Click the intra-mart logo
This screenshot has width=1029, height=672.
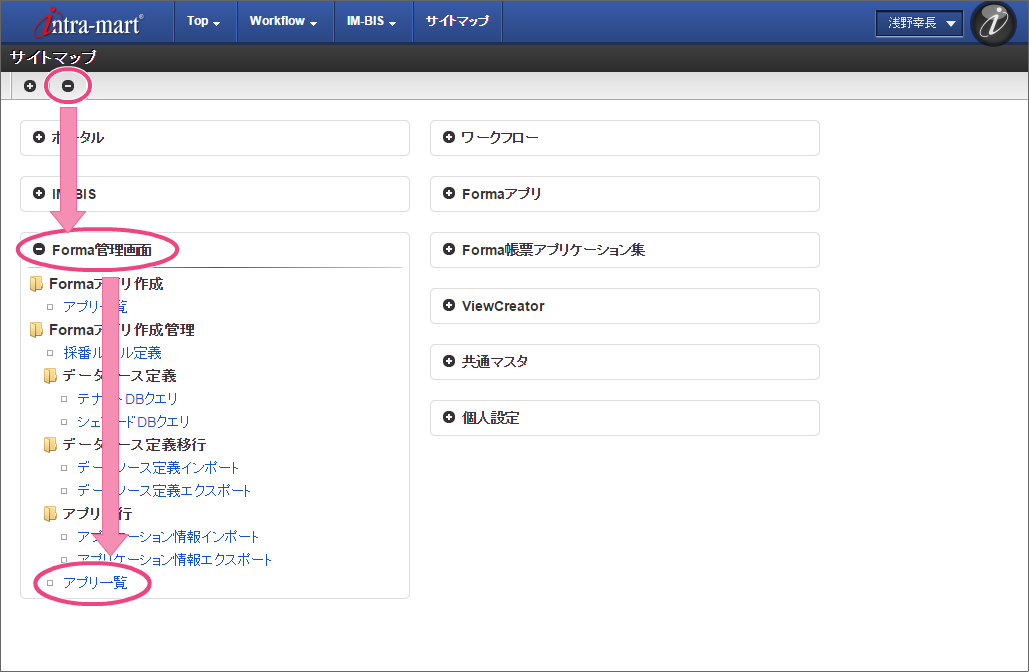point(88,22)
